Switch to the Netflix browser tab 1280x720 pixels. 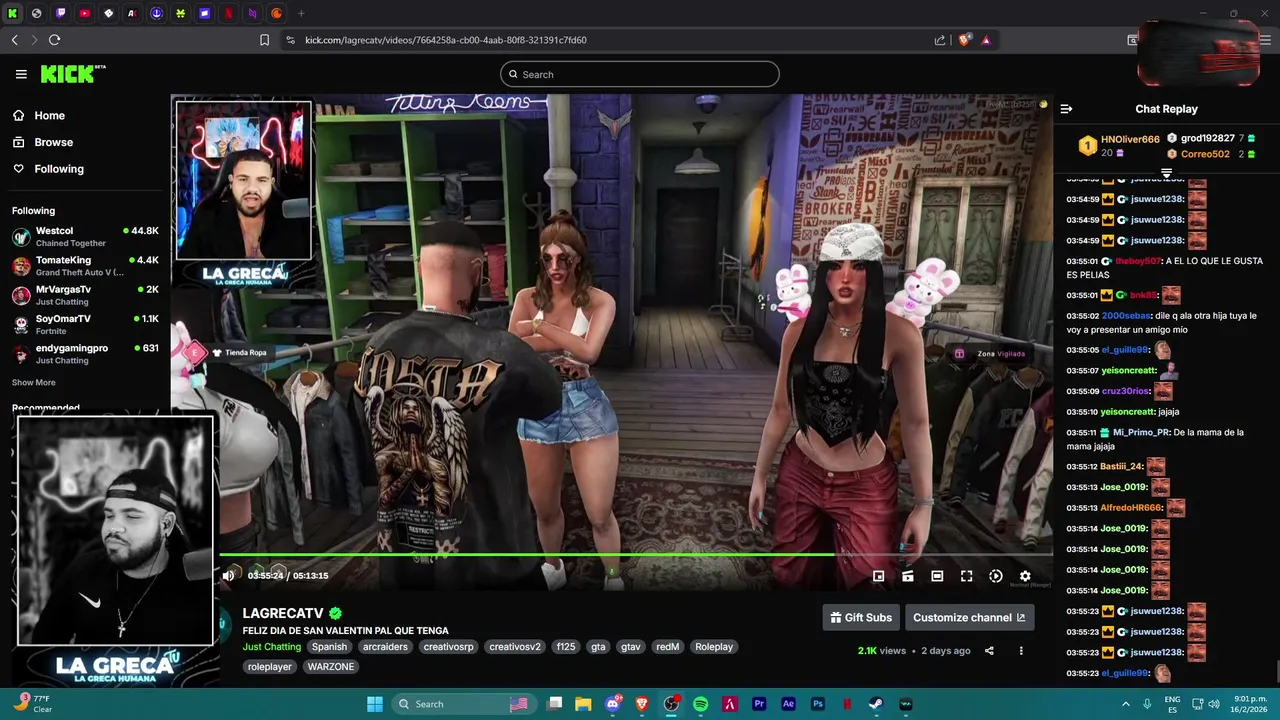point(228,13)
